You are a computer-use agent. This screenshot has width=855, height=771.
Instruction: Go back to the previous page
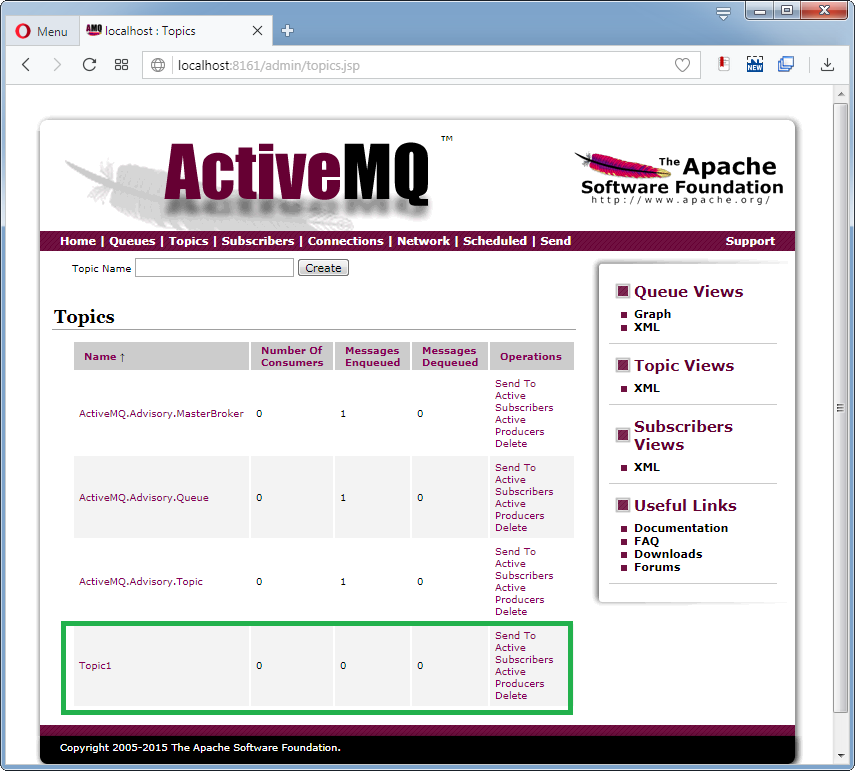(26, 65)
